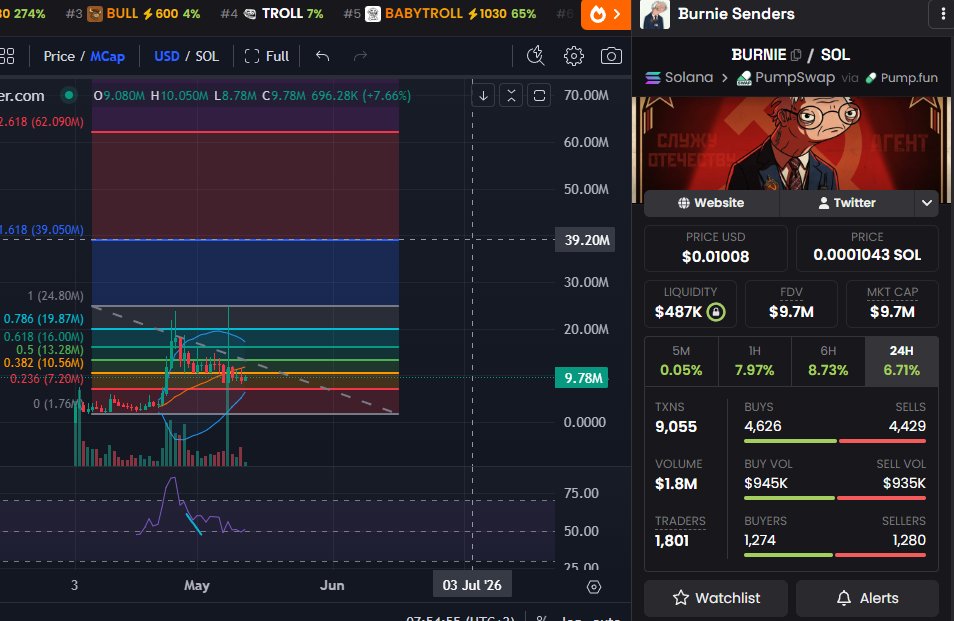Expand the social links dropdown chevron

pyautogui.click(x=927, y=203)
